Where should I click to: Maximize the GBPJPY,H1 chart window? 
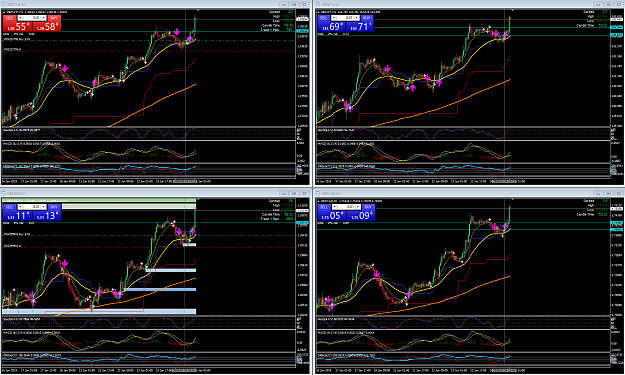(609, 4)
